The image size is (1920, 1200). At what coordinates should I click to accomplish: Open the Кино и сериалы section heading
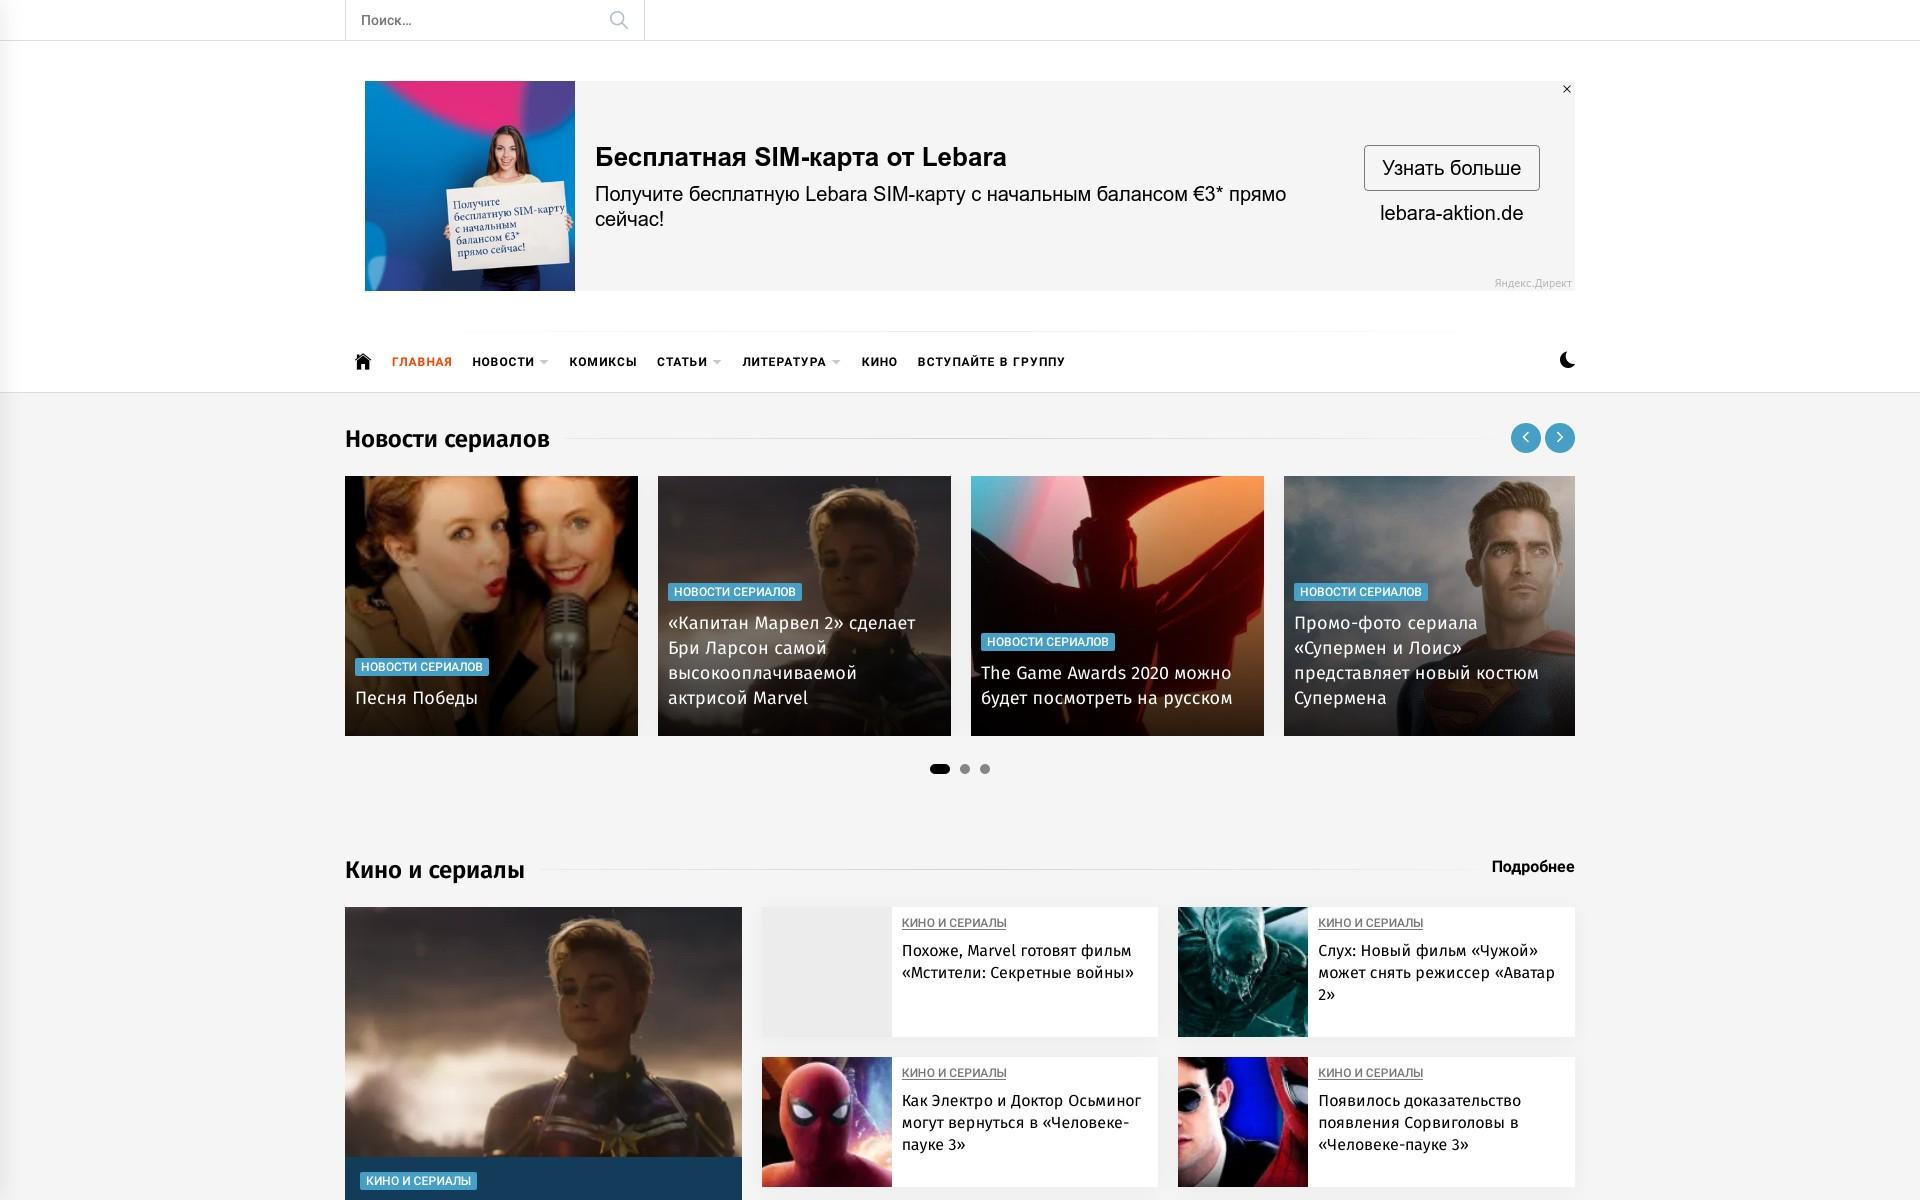[435, 870]
